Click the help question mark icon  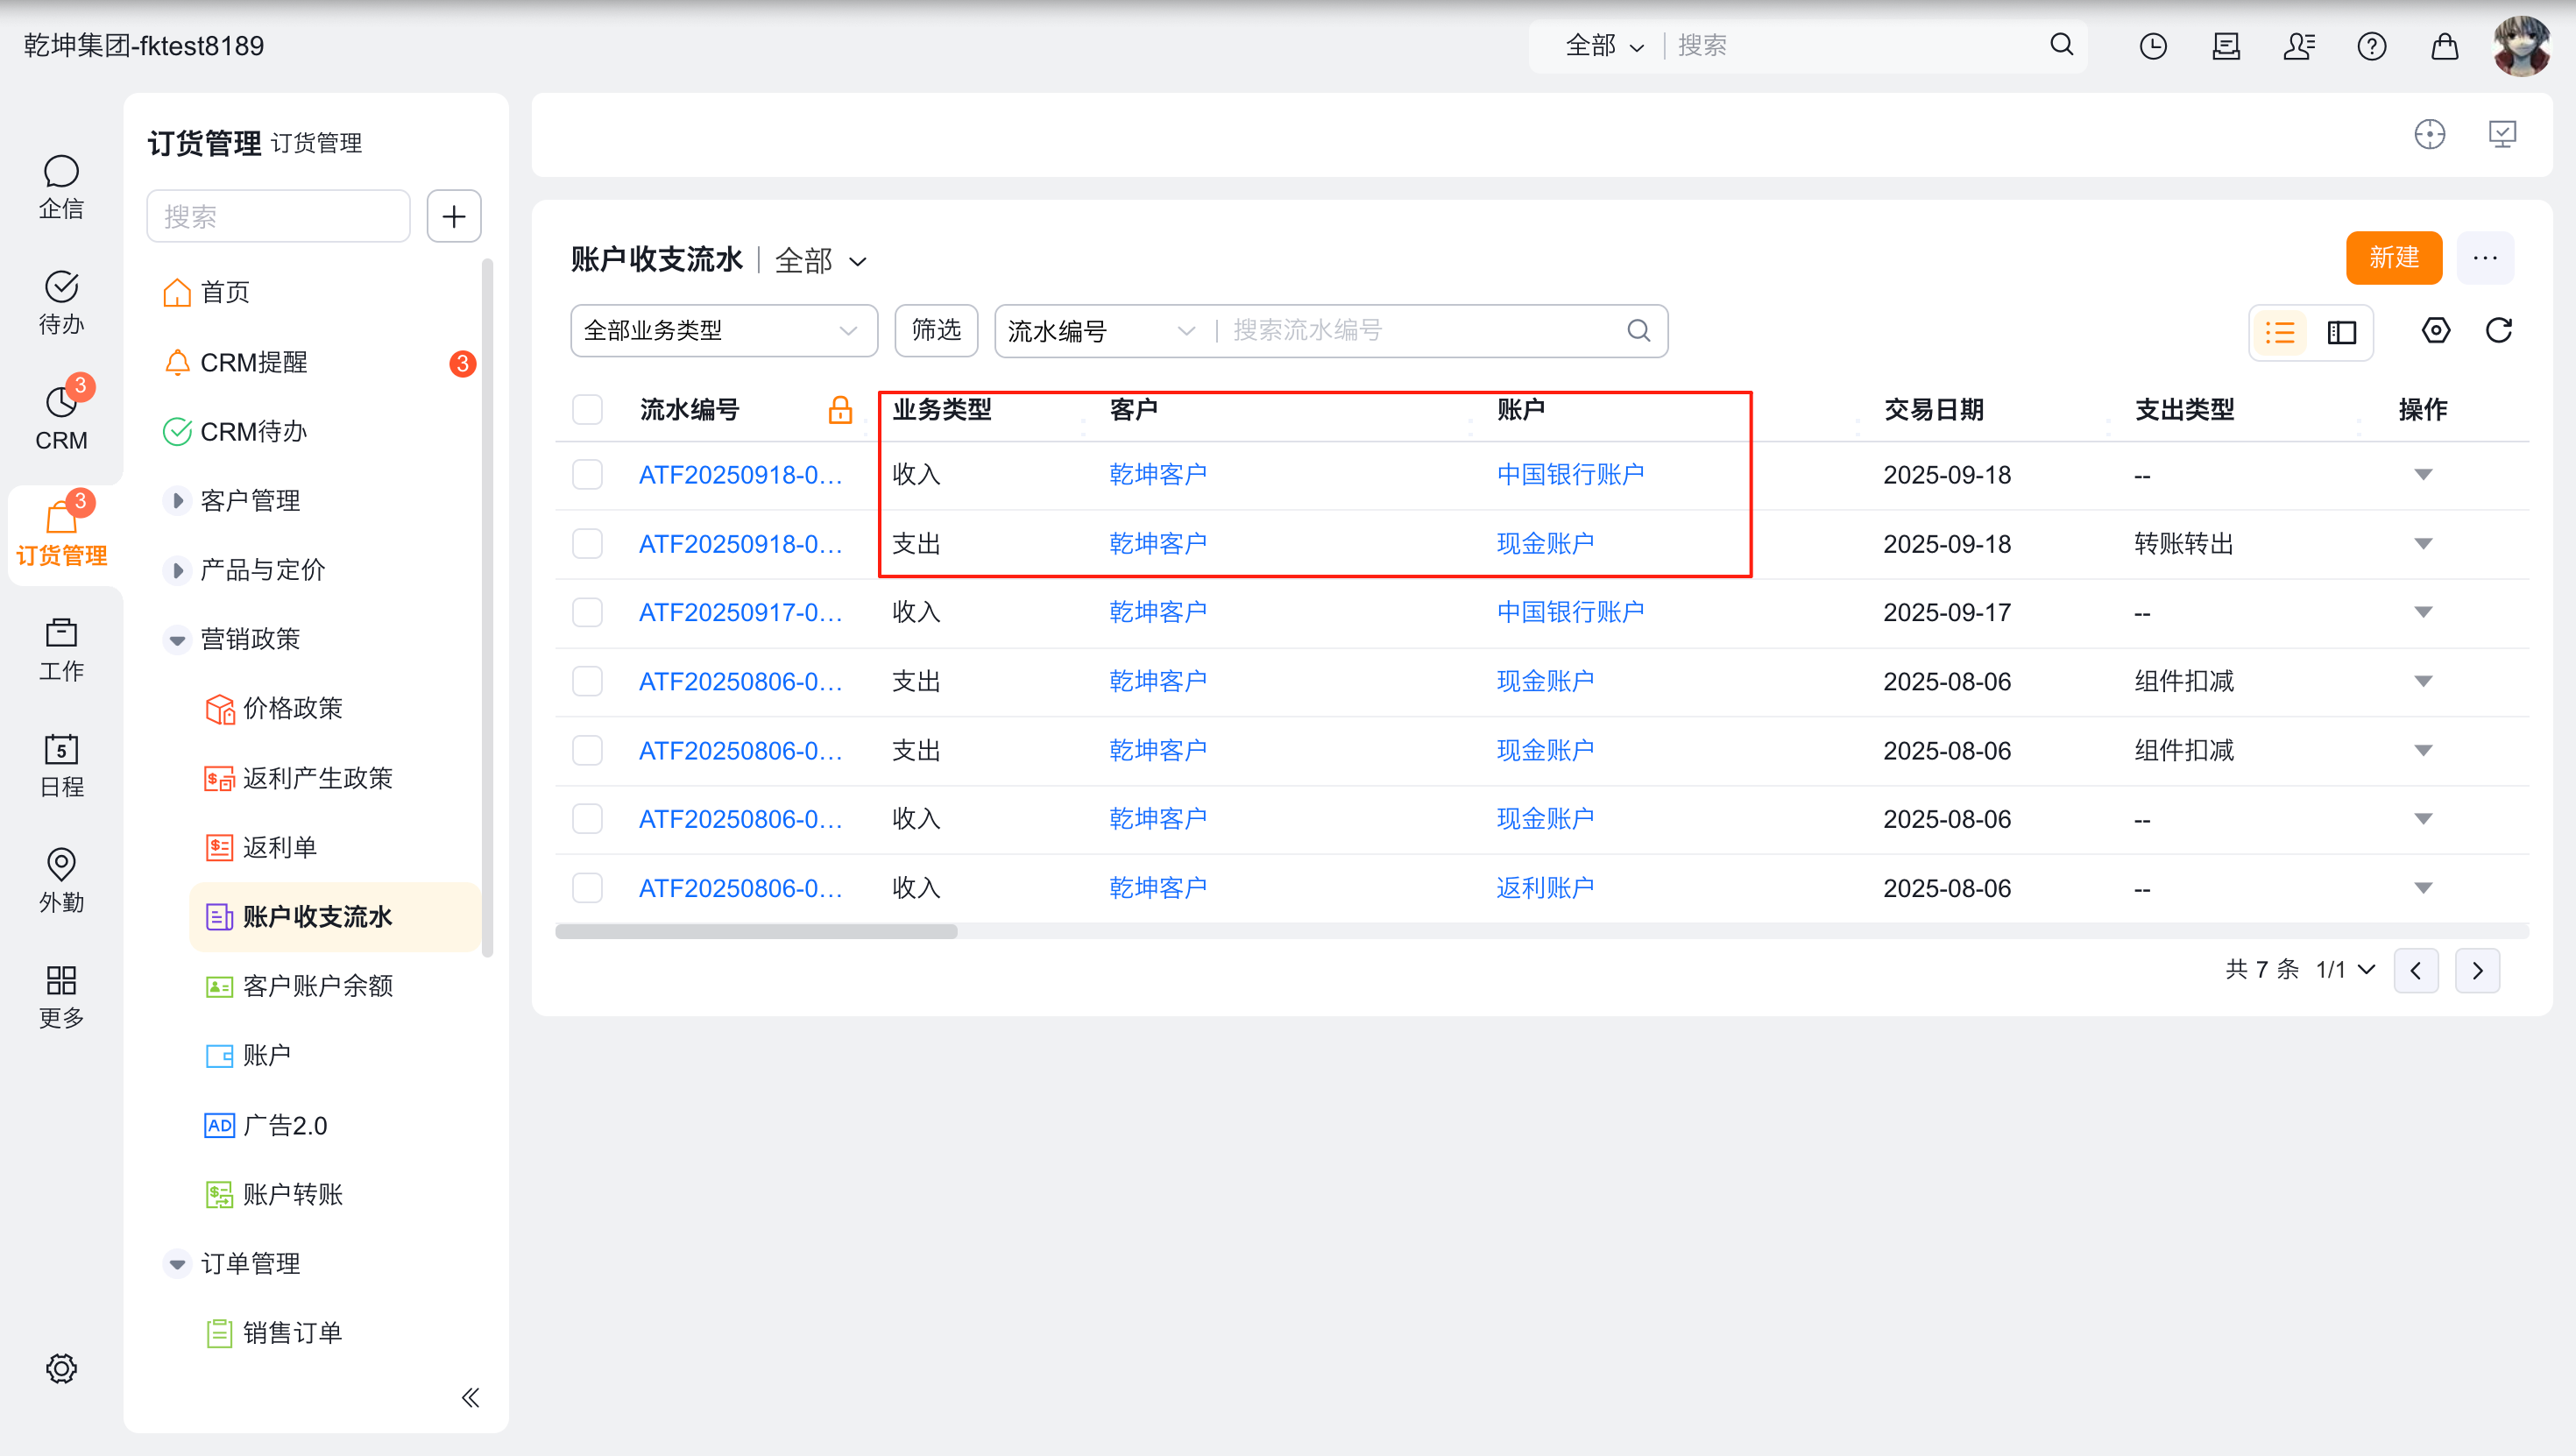click(2371, 46)
